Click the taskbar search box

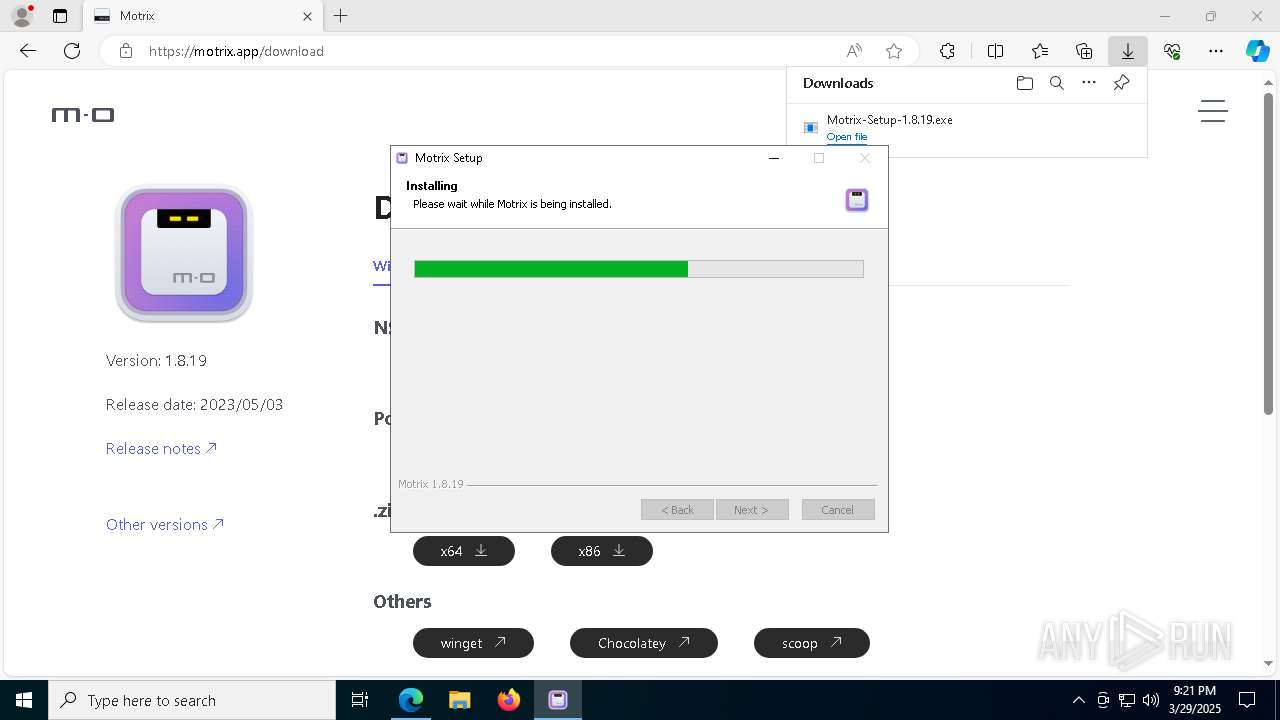click(x=192, y=700)
